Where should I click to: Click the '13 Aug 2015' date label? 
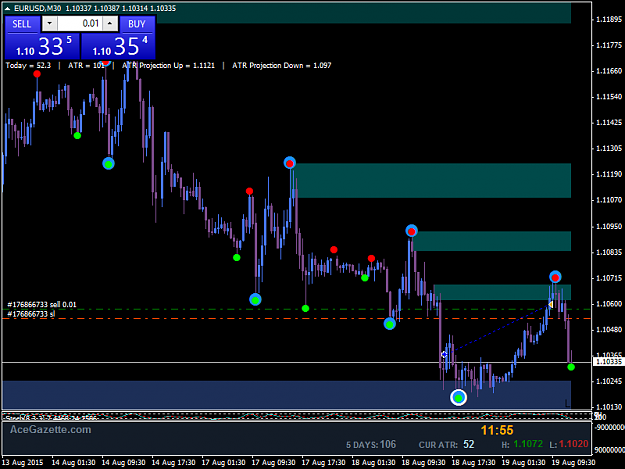(x=22, y=463)
